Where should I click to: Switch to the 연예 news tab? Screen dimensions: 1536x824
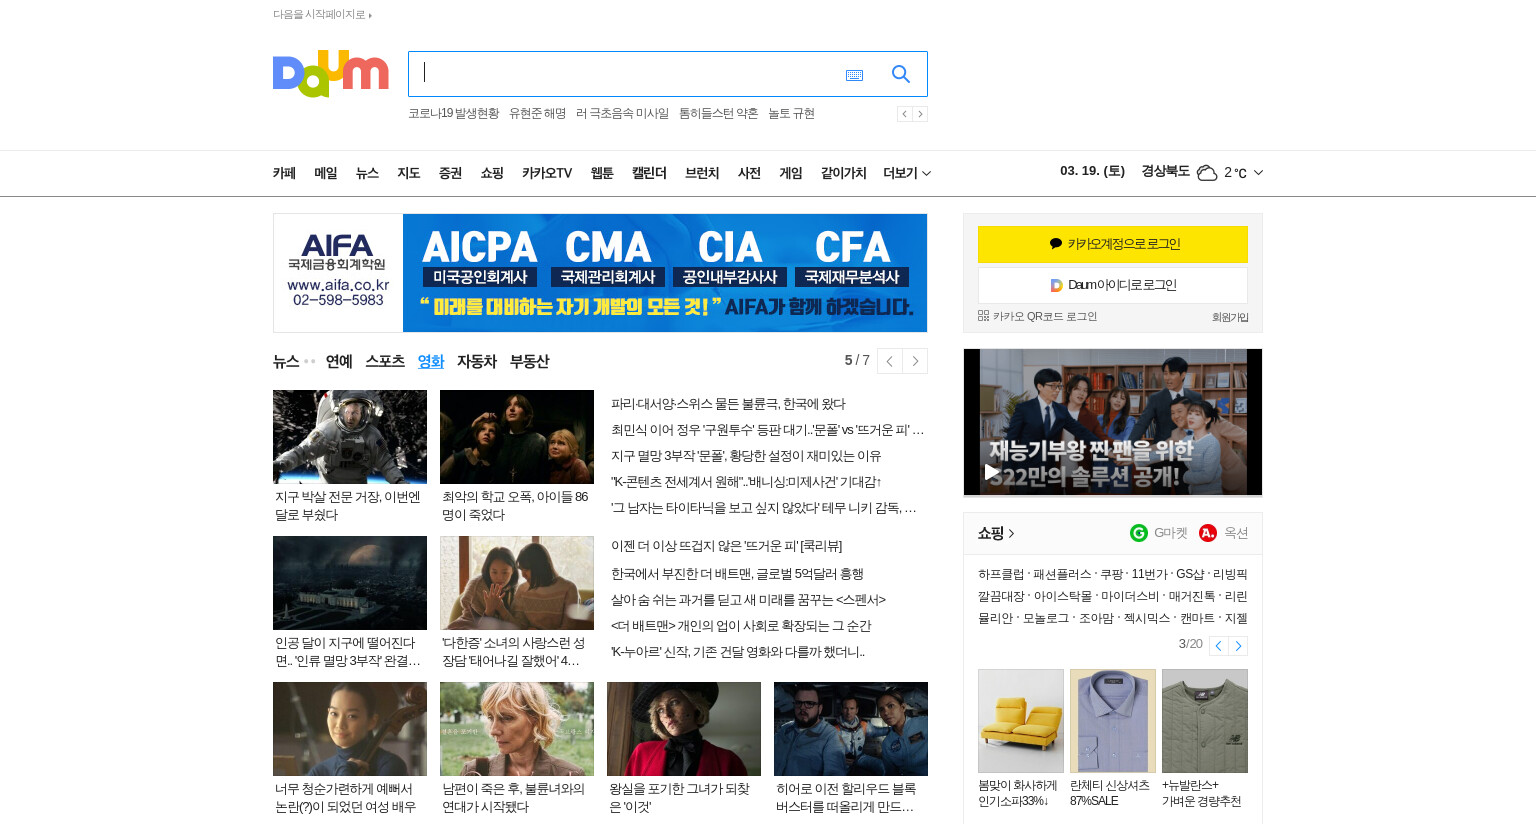(339, 361)
